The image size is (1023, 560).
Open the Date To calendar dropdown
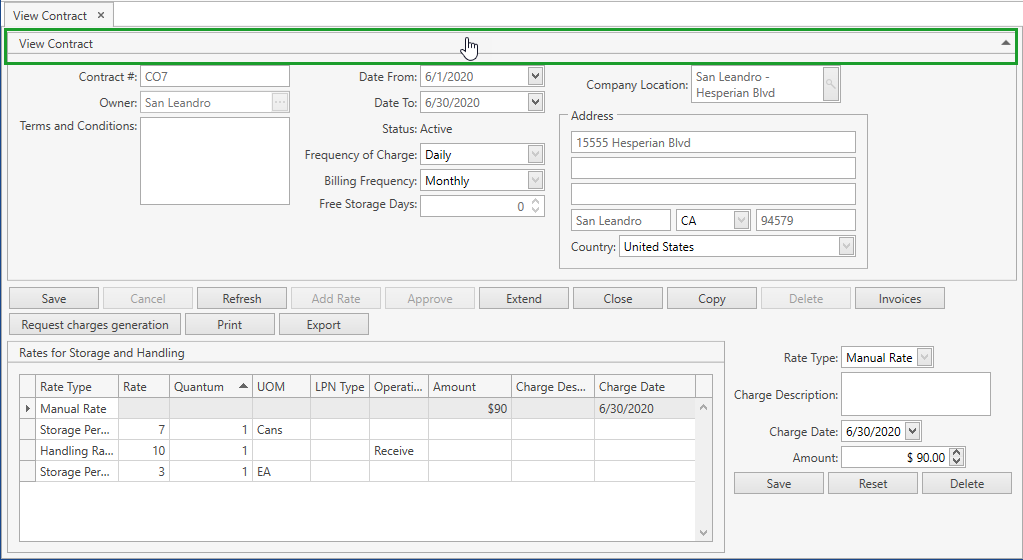pos(535,102)
